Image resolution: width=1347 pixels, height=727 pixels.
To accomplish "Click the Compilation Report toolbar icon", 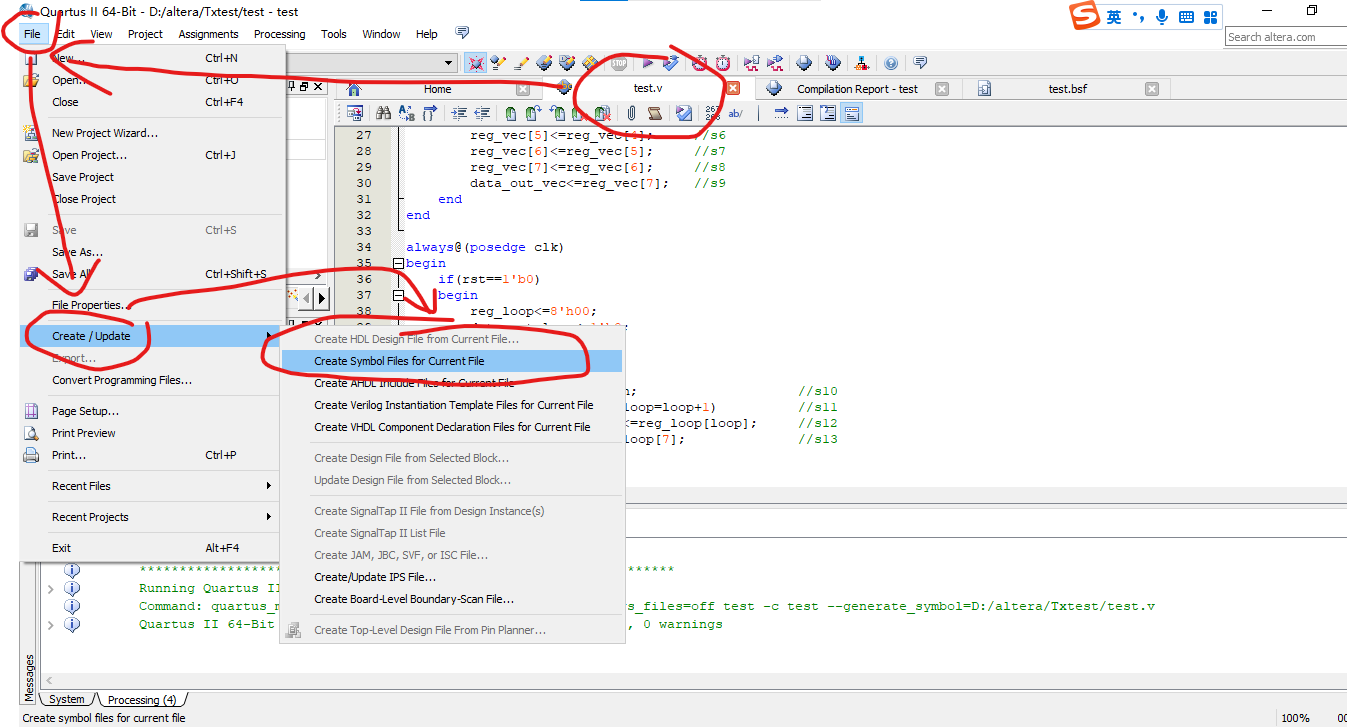I will pos(804,63).
